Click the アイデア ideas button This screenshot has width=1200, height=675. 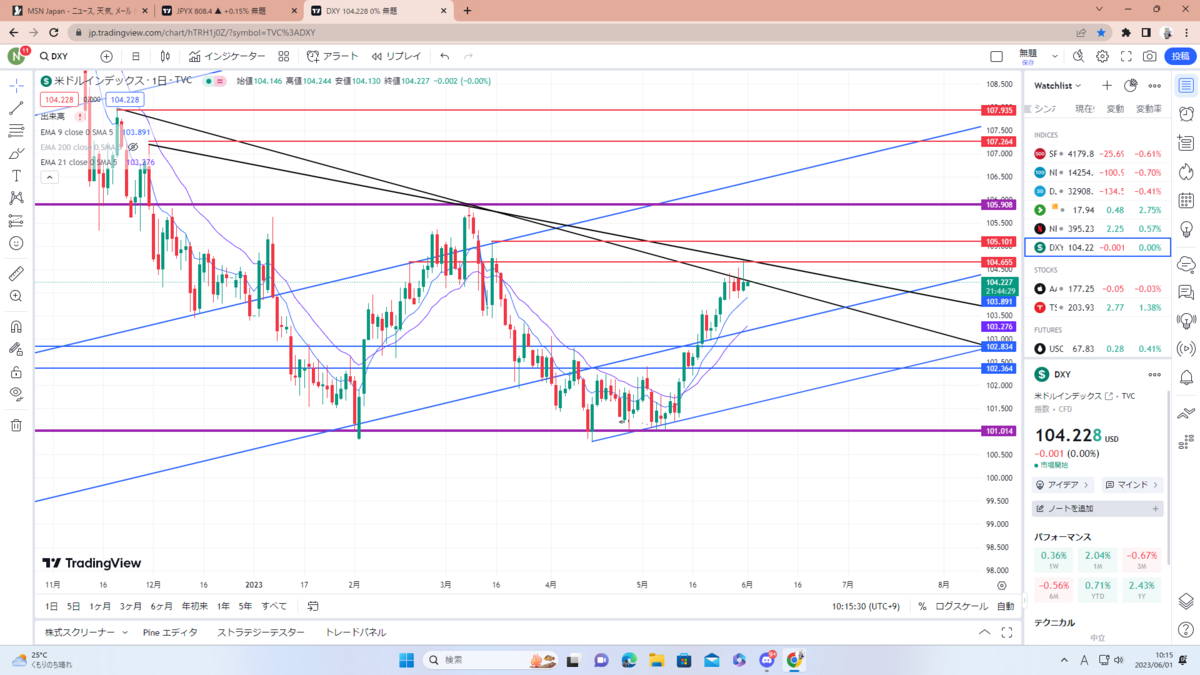[1064, 484]
